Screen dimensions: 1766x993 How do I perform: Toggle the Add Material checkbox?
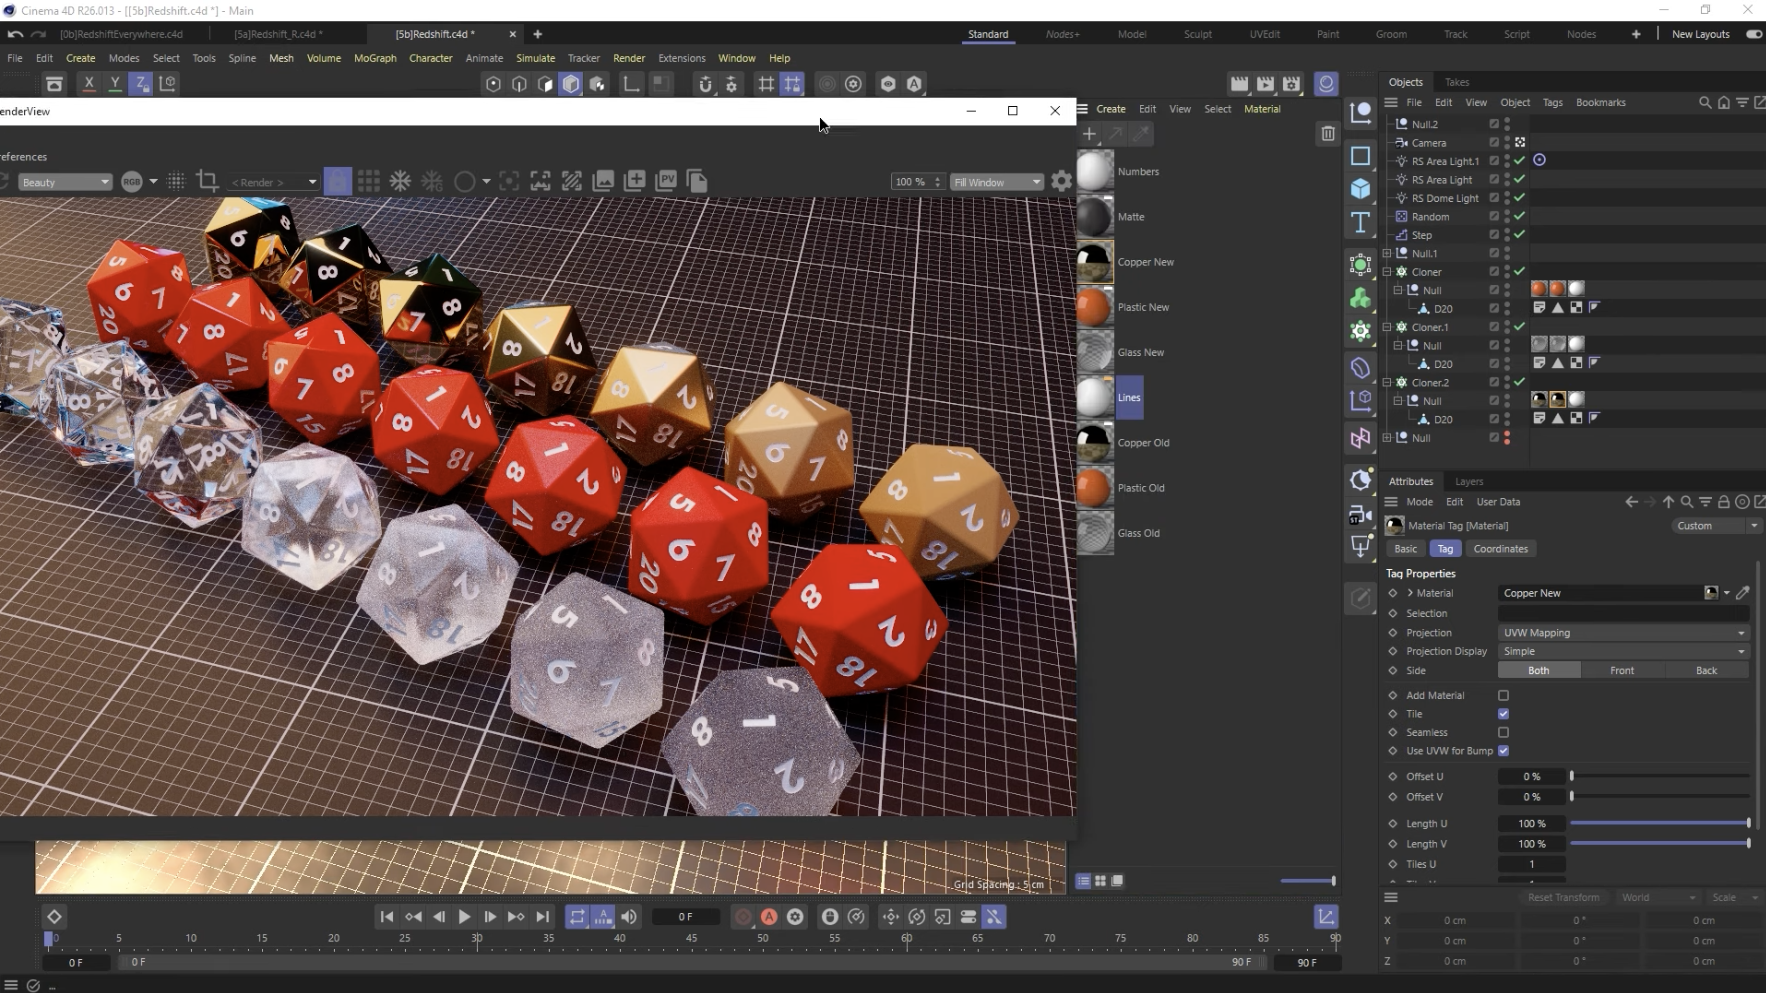(1503, 695)
